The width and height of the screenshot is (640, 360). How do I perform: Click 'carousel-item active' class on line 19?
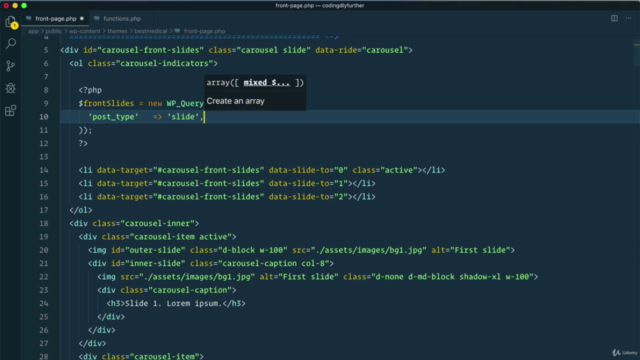(183, 237)
